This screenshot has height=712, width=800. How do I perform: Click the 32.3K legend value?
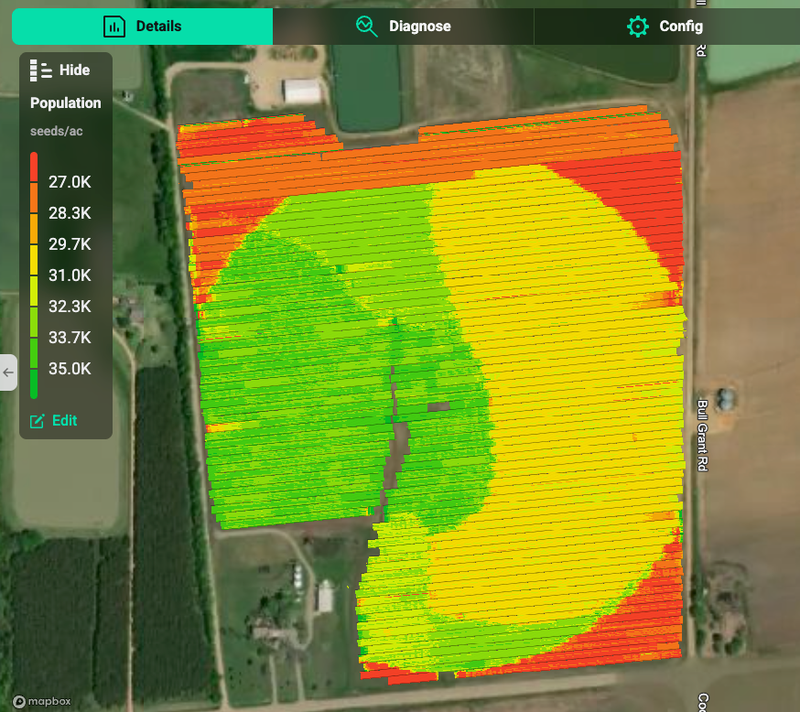tap(70, 307)
